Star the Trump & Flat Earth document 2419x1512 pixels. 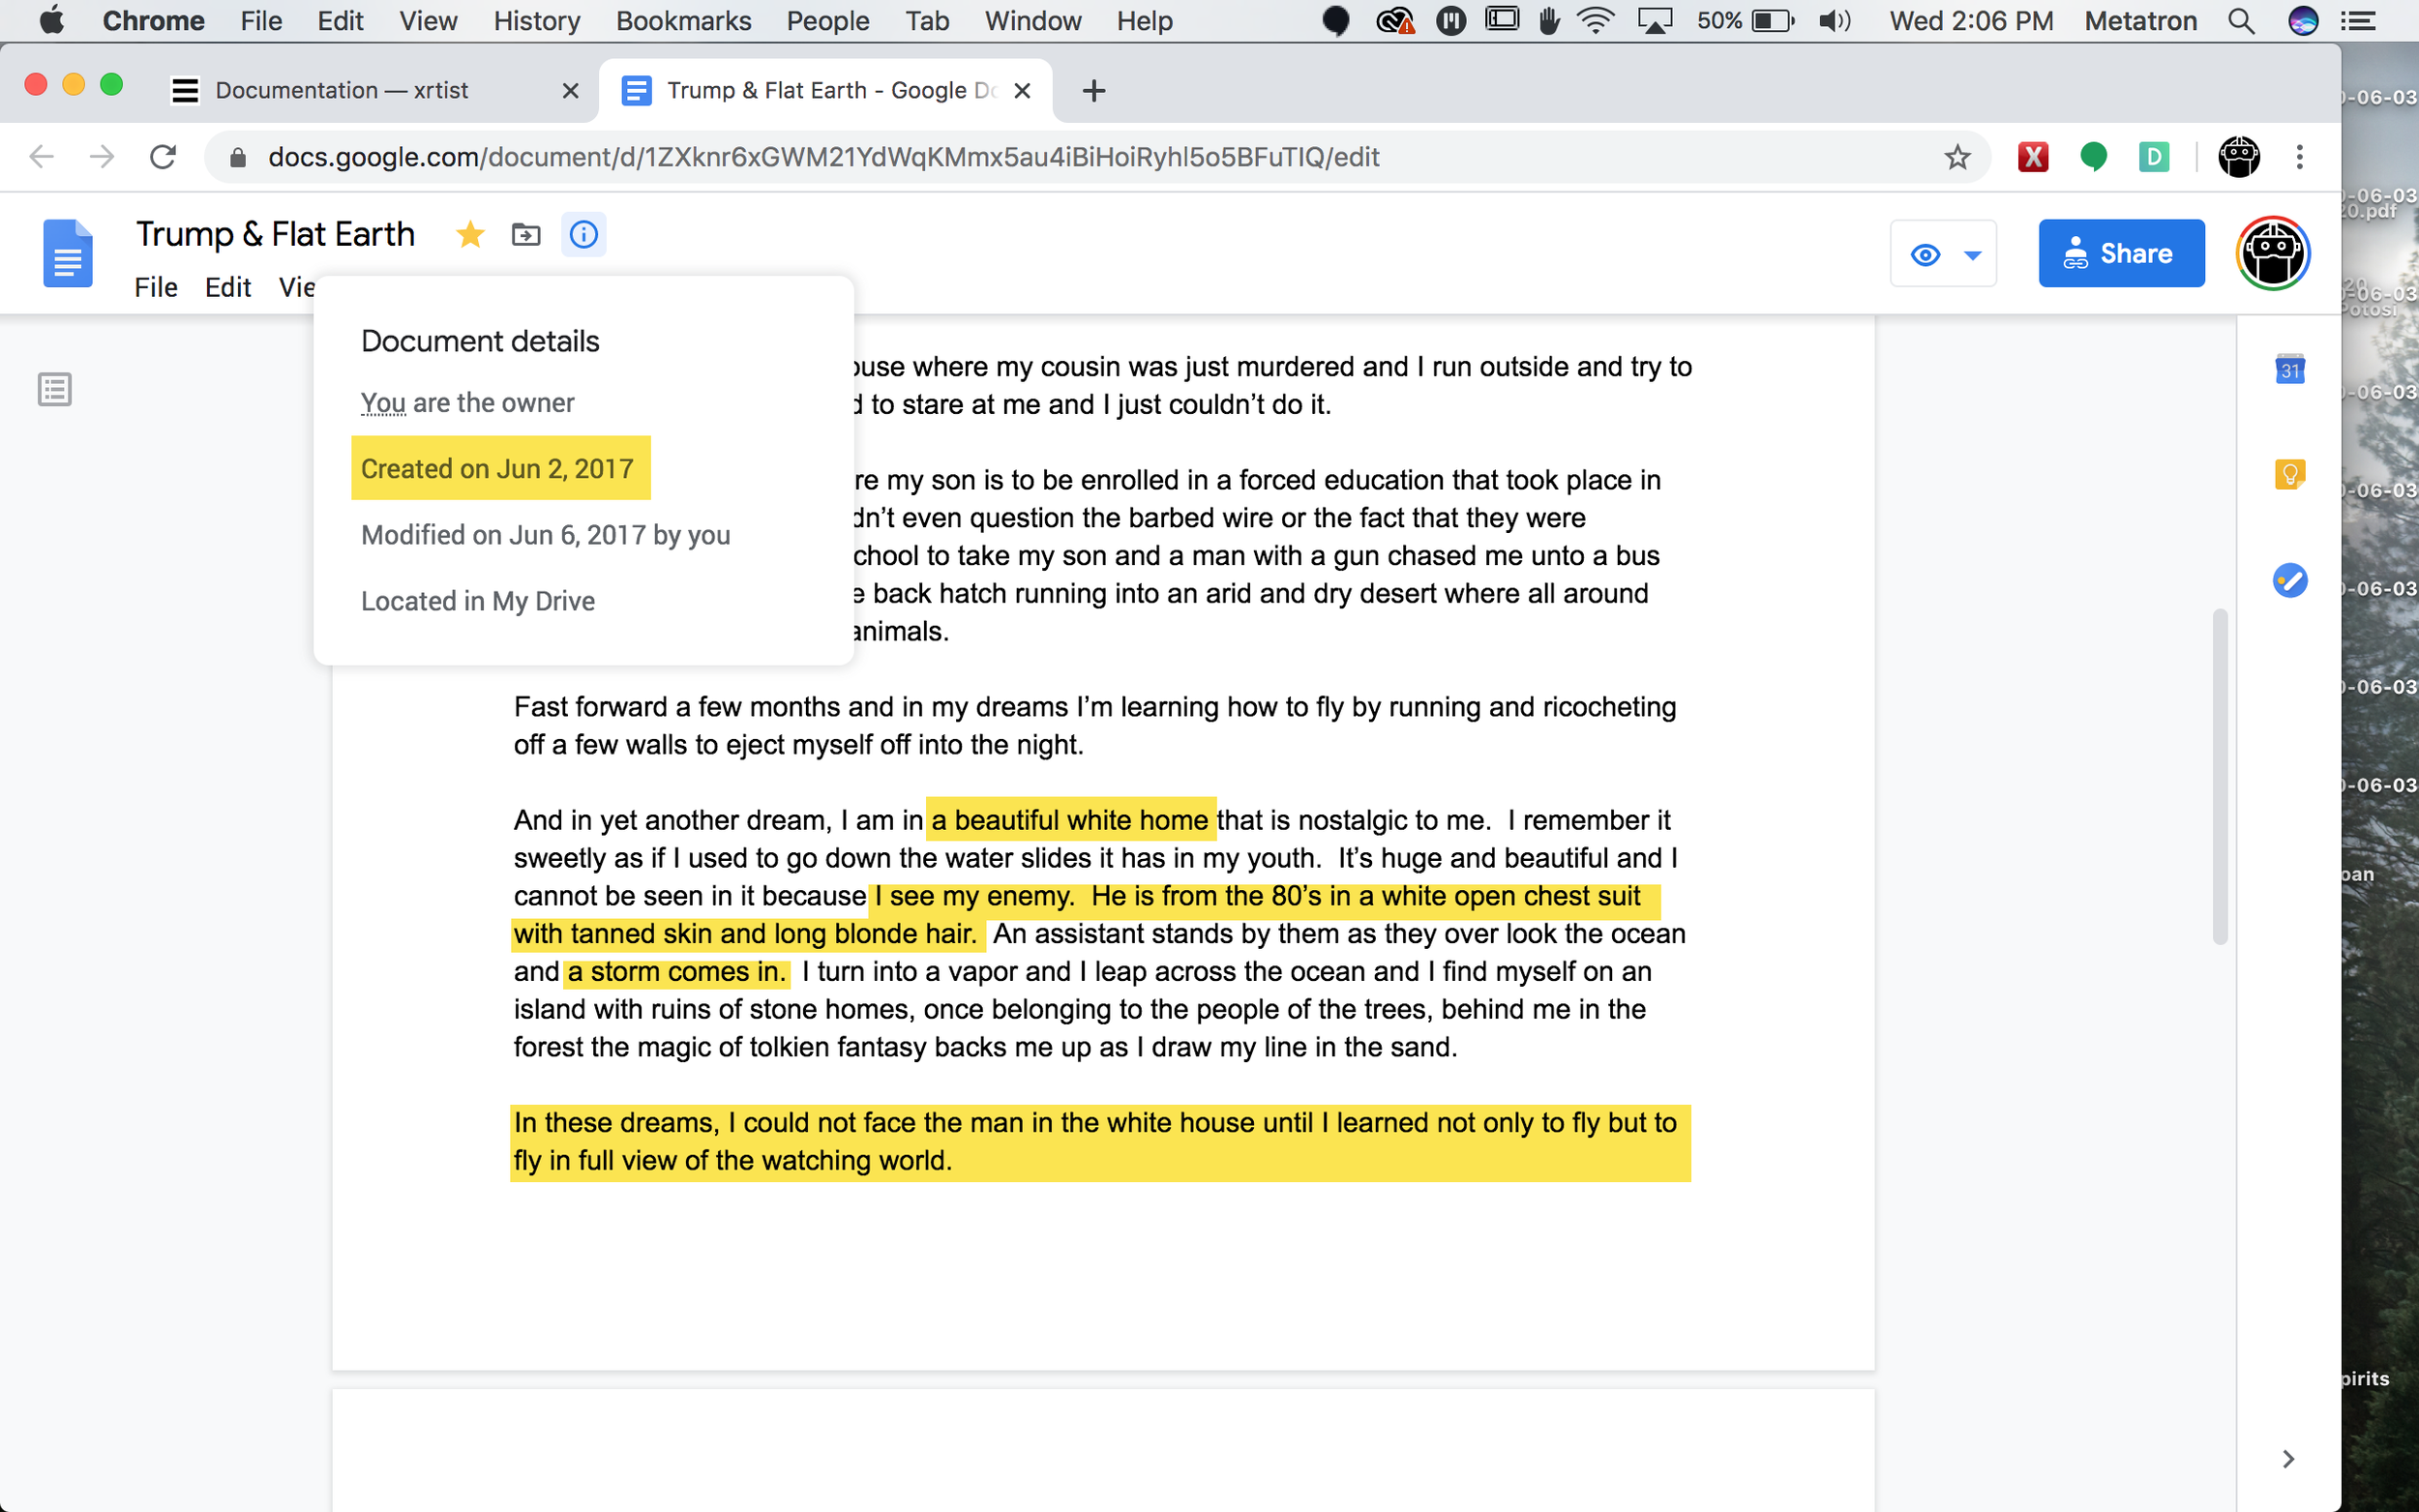[x=469, y=234]
